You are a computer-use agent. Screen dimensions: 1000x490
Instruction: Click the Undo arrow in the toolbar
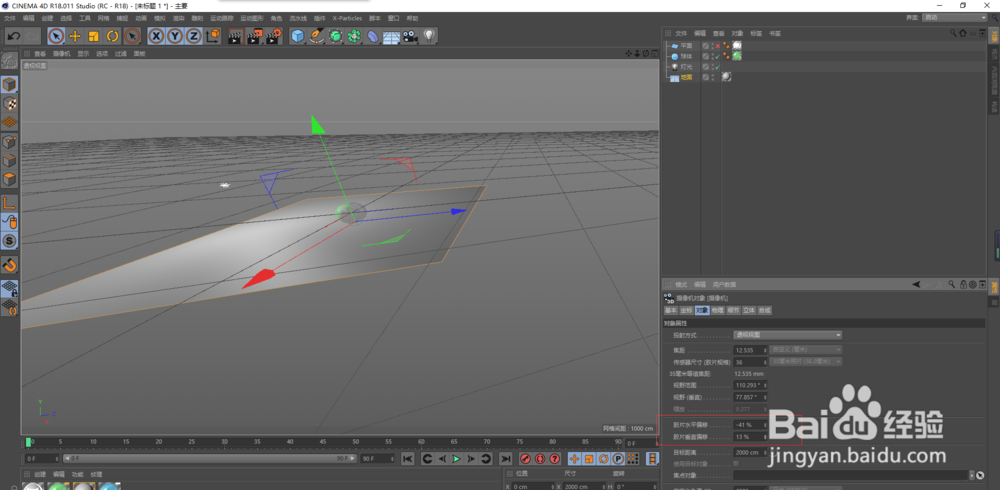14,36
